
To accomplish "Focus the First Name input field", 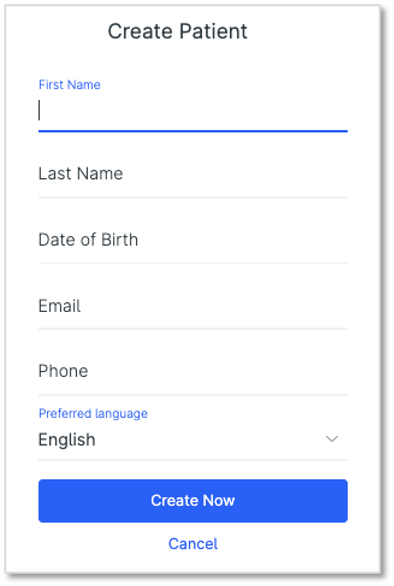I will (193, 111).
